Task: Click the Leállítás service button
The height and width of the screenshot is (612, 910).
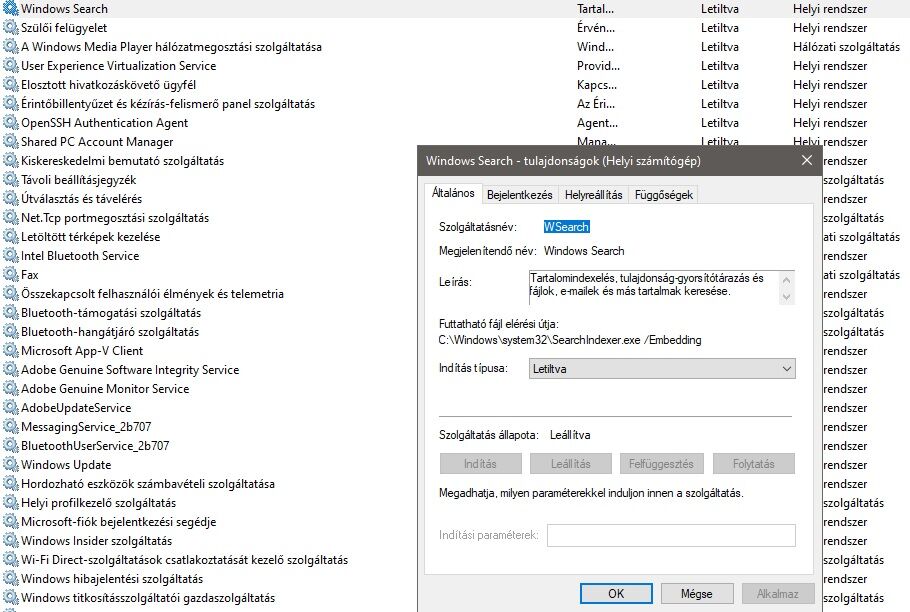Action: [570, 464]
